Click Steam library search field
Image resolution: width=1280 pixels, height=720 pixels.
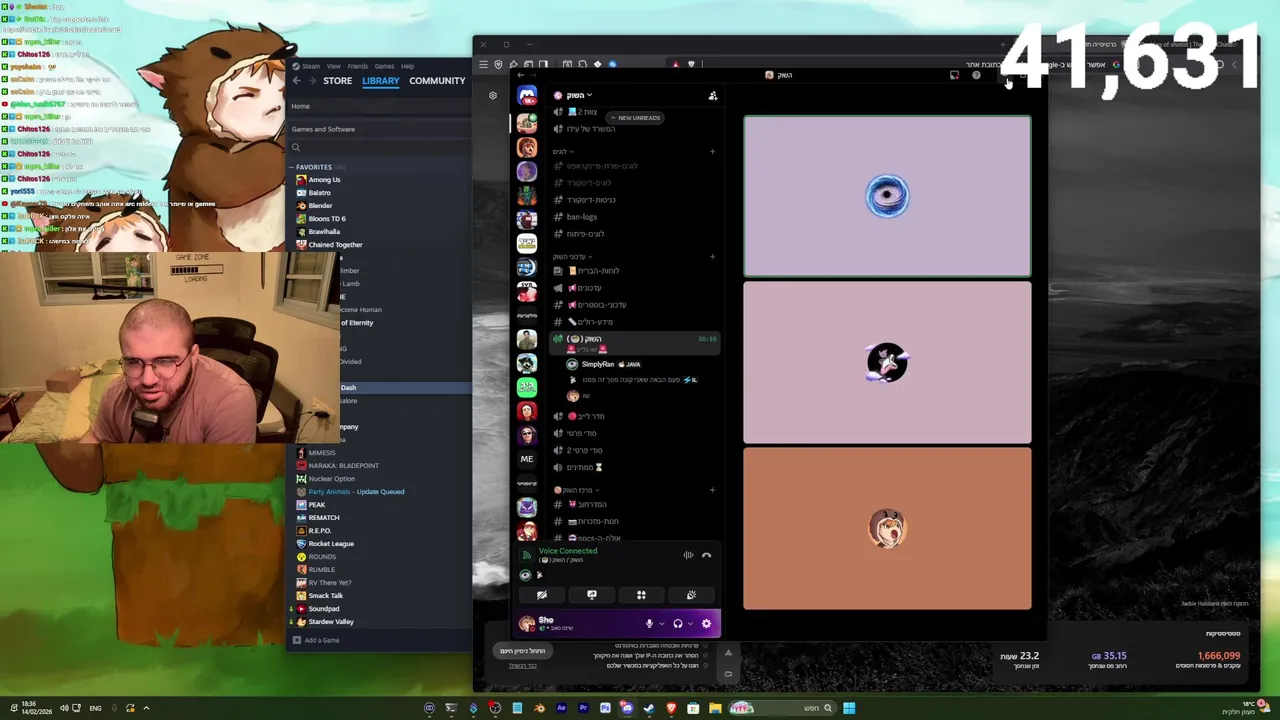tap(380, 147)
